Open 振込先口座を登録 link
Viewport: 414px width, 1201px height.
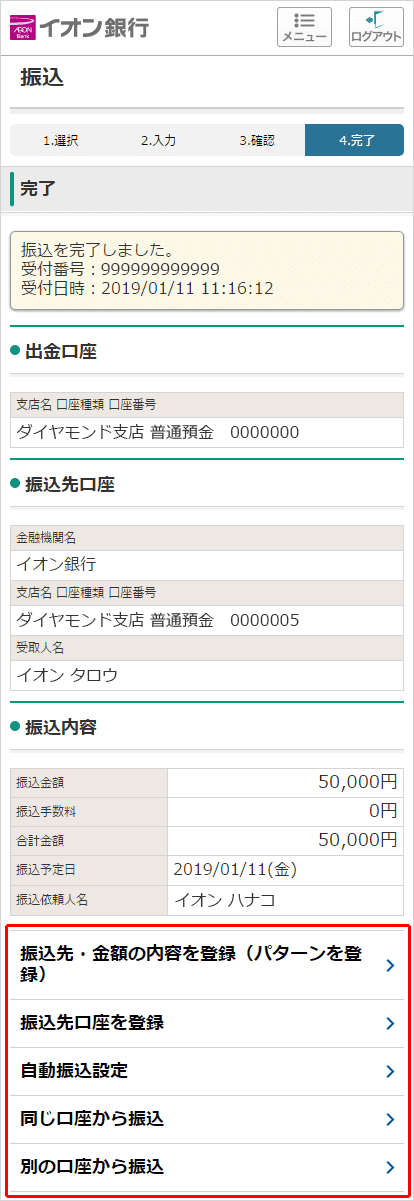point(207,1023)
